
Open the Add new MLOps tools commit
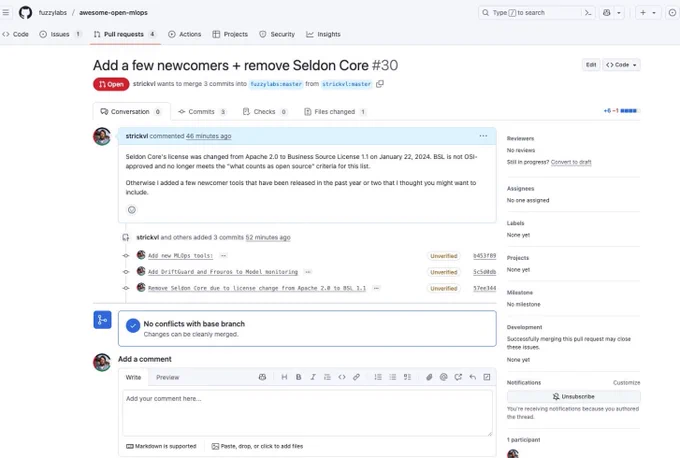[x=180, y=256]
